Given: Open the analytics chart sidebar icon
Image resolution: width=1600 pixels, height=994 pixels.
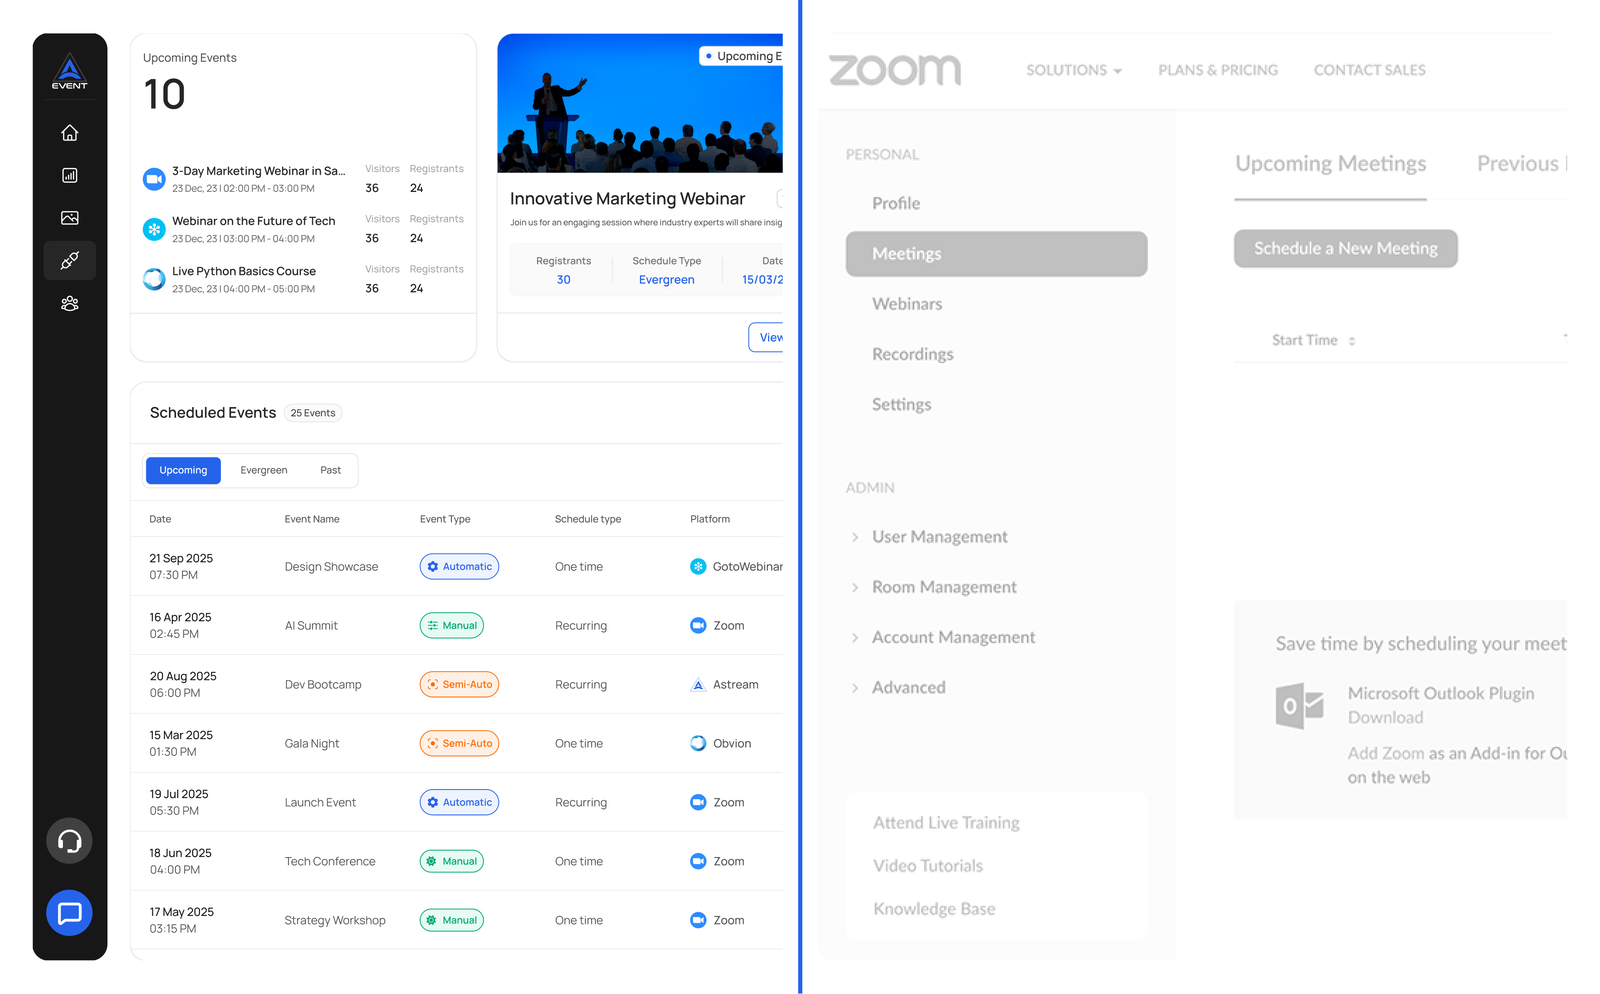Looking at the screenshot, I should 69,175.
